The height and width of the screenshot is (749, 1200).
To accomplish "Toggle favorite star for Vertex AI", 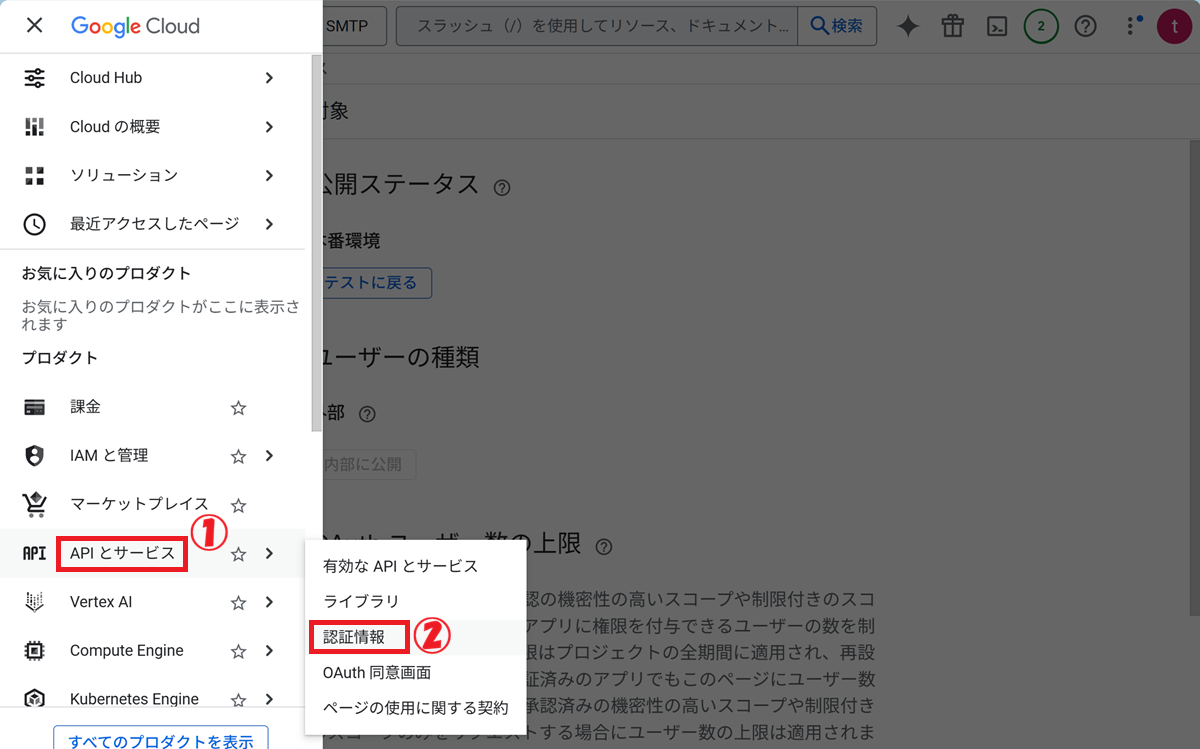I will tap(238, 603).
